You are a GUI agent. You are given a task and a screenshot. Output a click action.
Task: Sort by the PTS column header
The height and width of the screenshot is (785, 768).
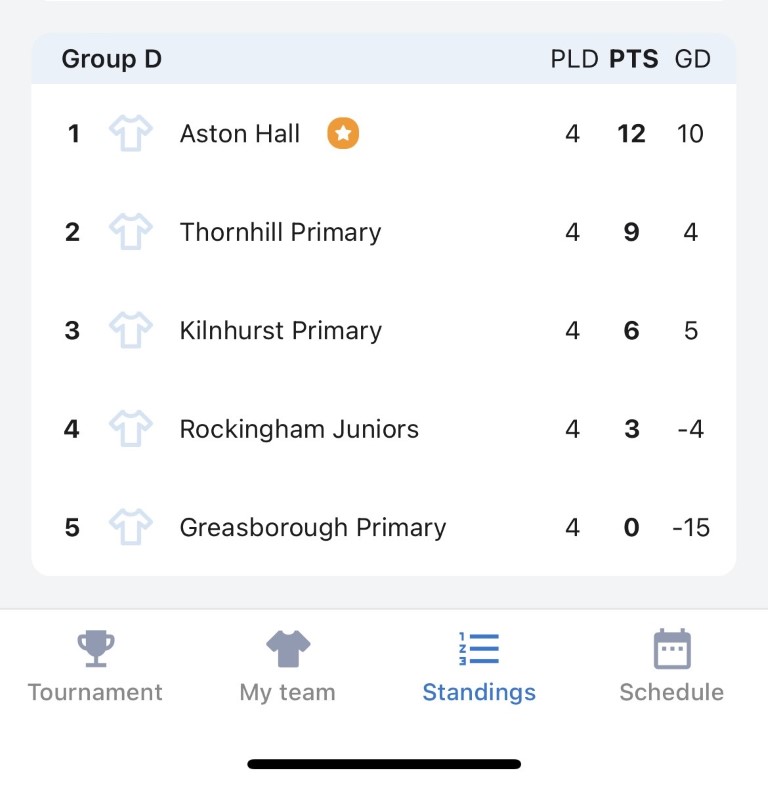click(x=633, y=59)
